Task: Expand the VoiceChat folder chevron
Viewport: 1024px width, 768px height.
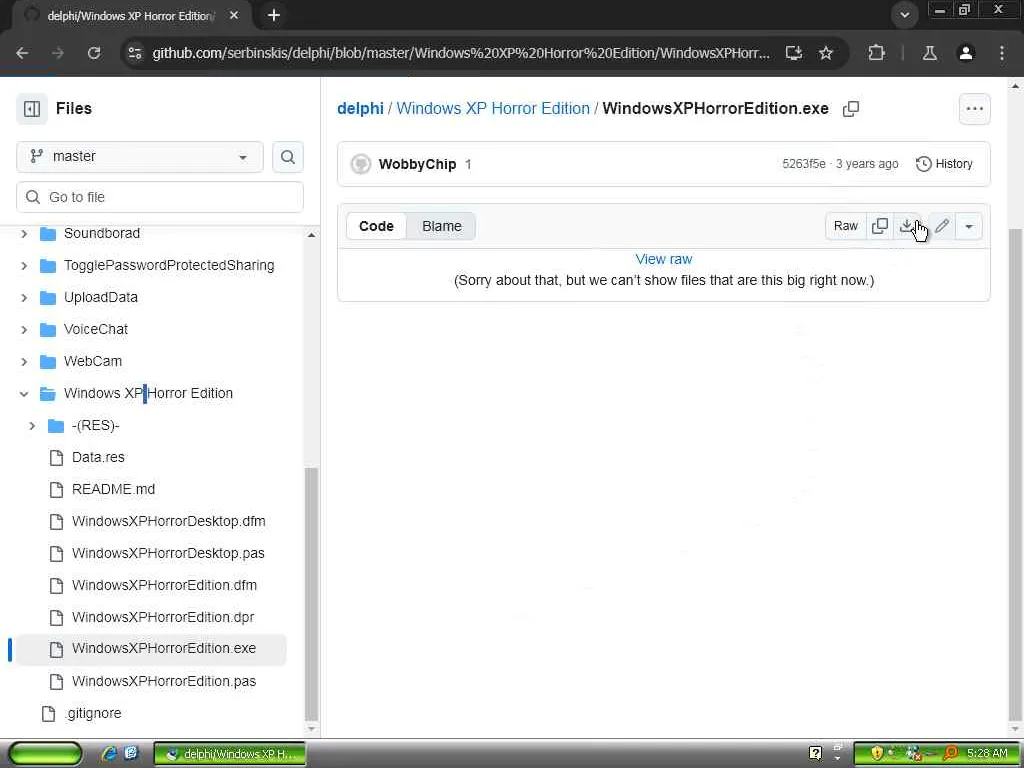Action: 24,329
